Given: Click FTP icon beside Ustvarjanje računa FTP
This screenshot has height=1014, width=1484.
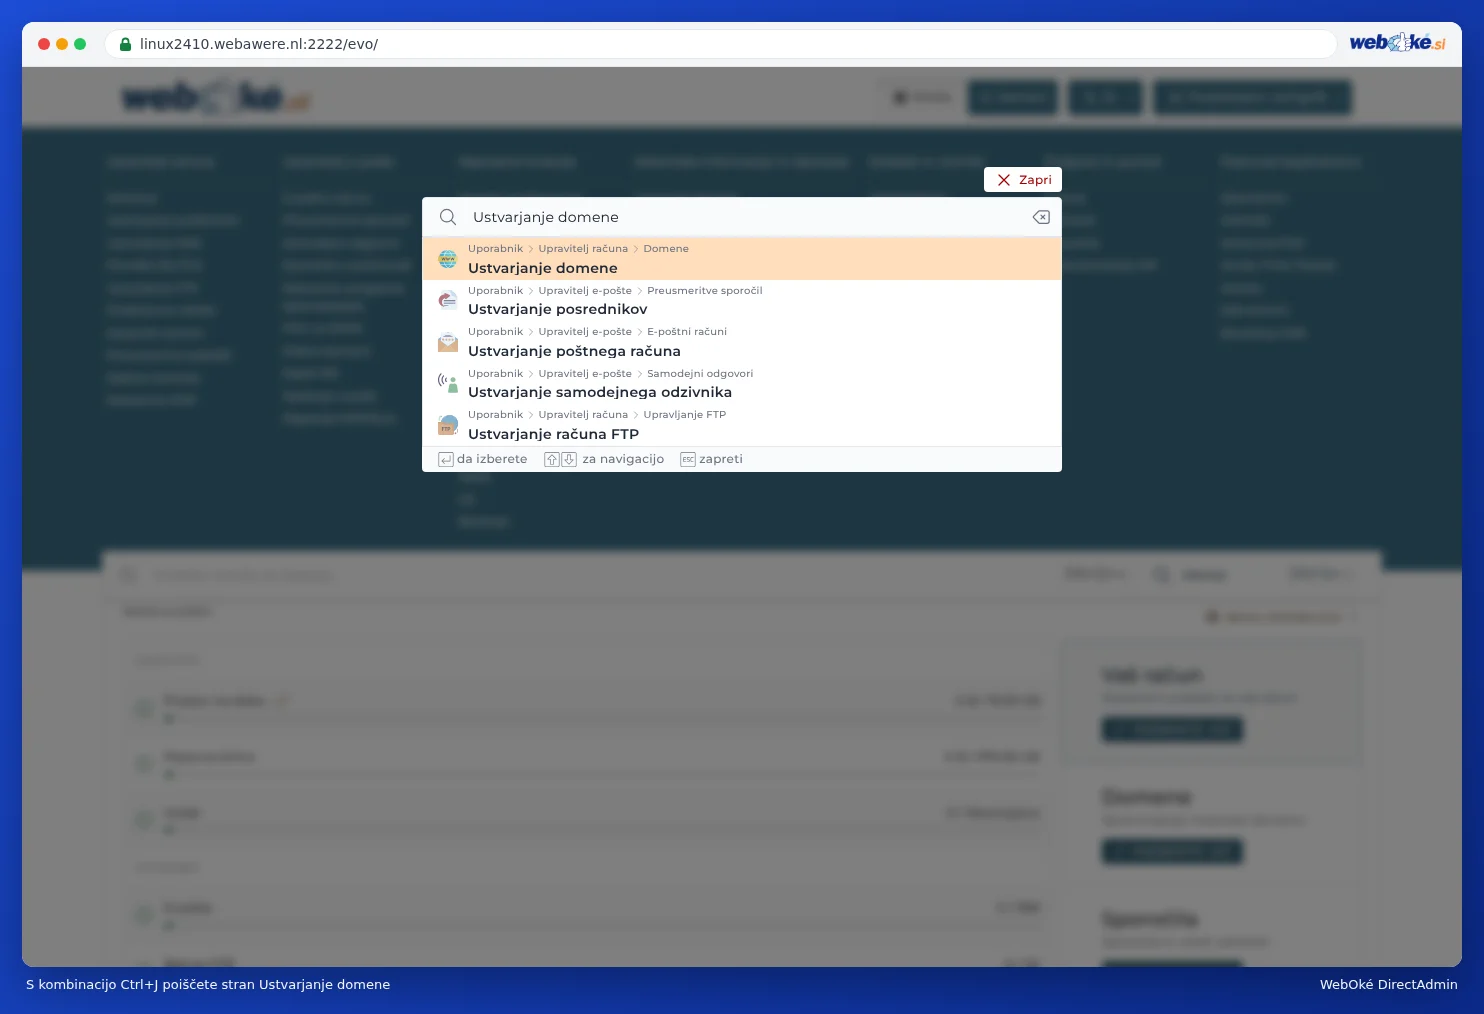Looking at the screenshot, I should coord(448,425).
